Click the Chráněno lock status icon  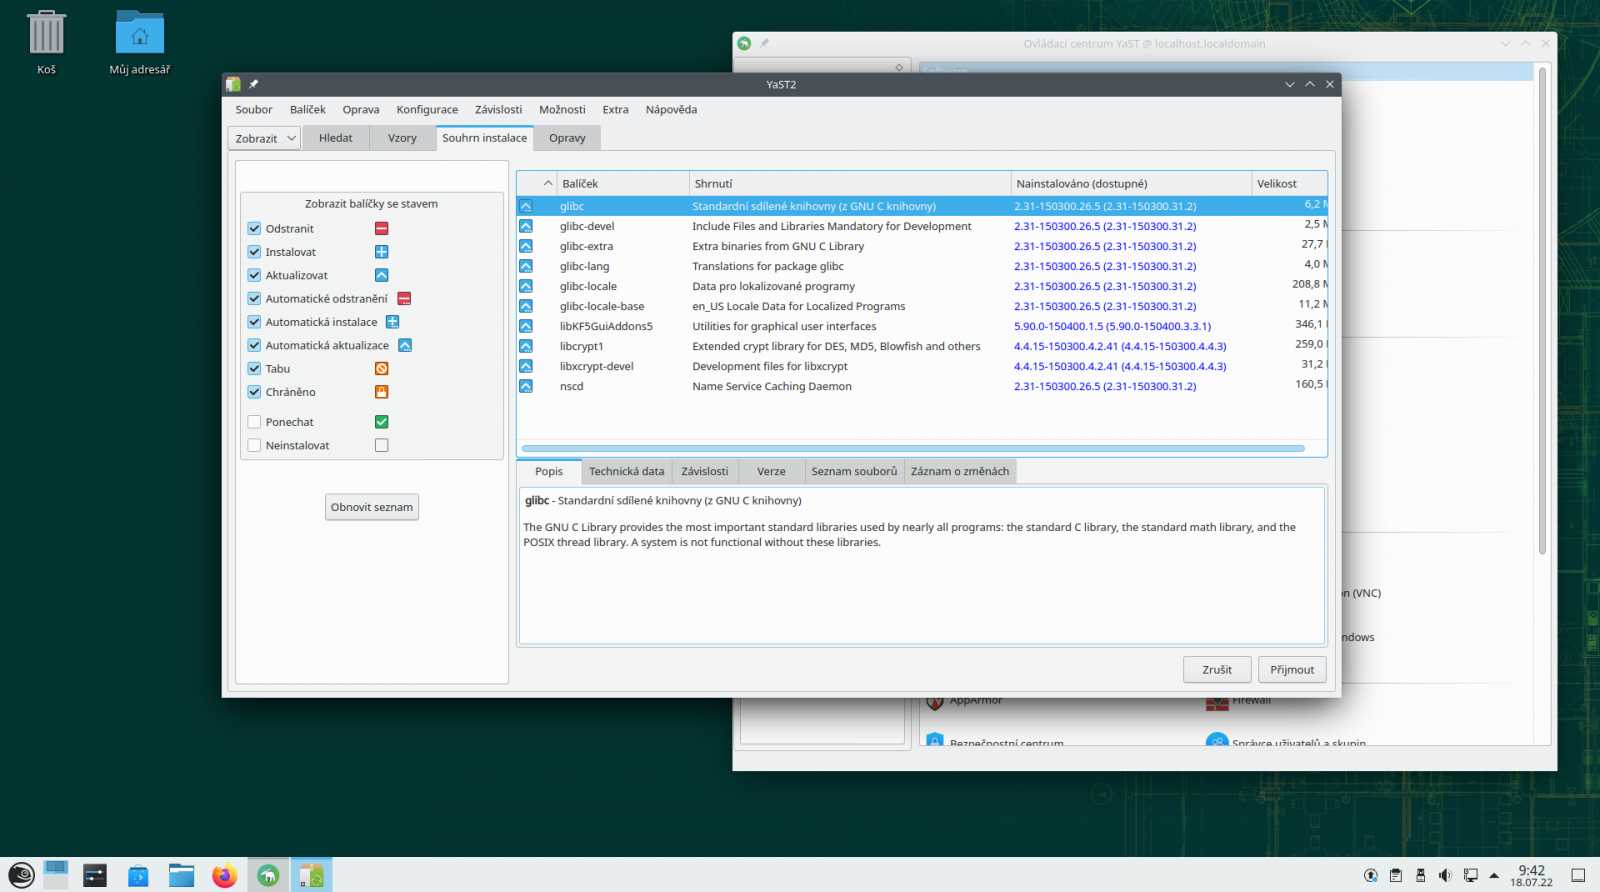click(381, 392)
